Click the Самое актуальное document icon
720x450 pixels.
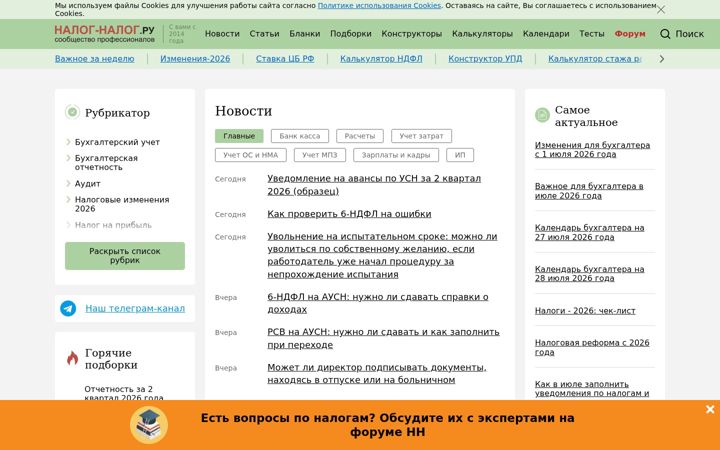coord(542,115)
